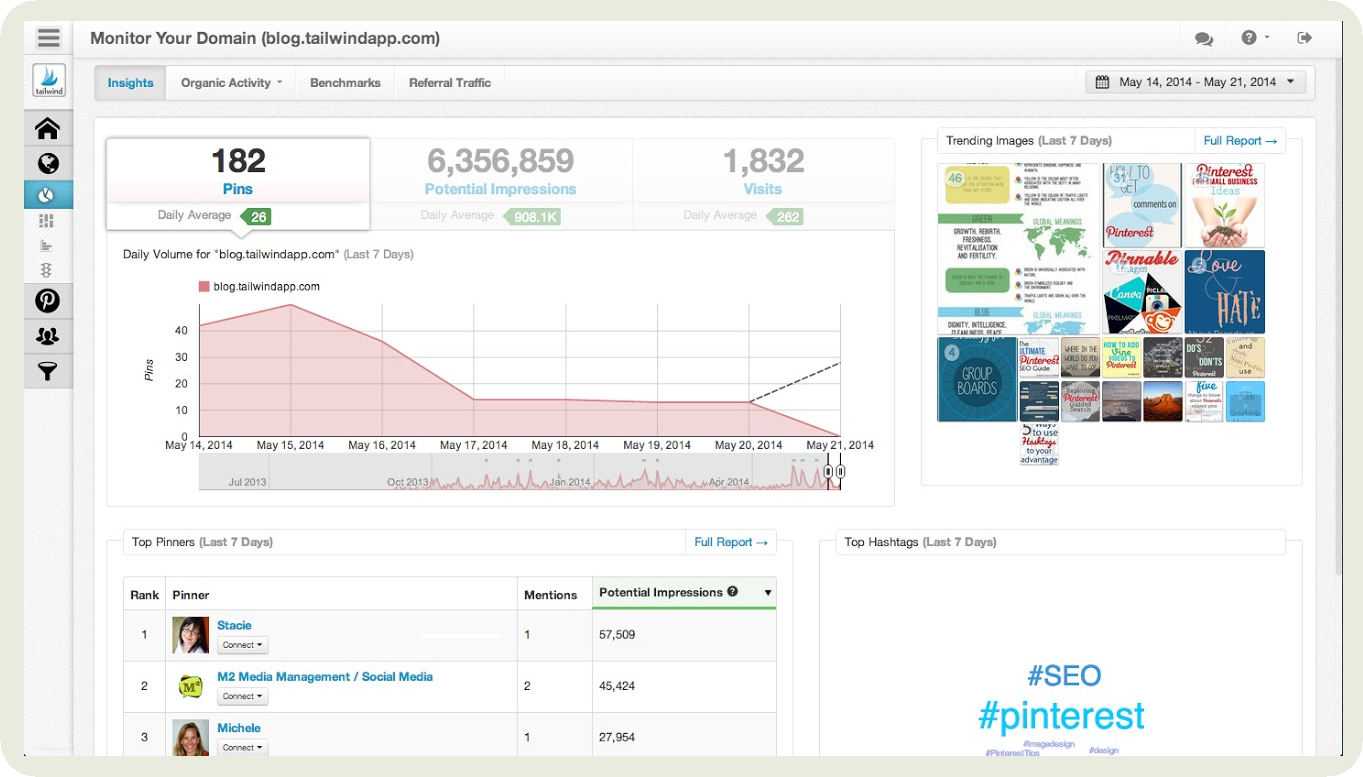This screenshot has width=1363, height=777.
Task: Click the home icon in the sidebar
Action: click(x=48, y=129)
